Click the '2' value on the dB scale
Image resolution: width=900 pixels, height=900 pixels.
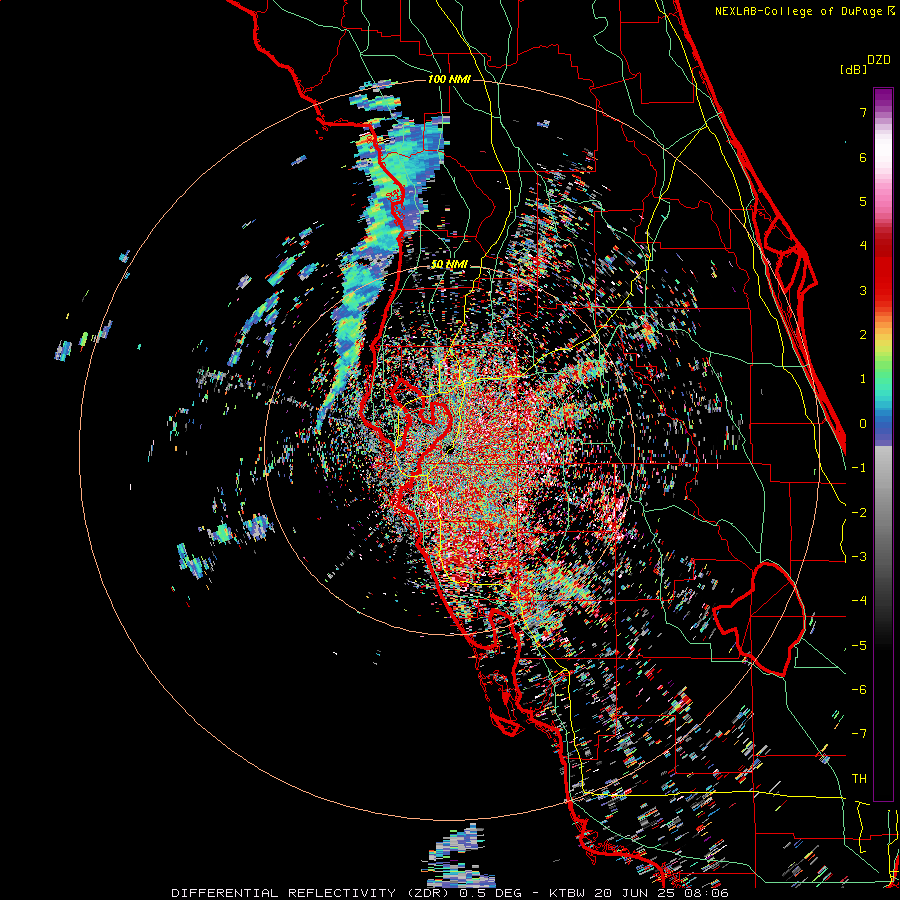863,335
